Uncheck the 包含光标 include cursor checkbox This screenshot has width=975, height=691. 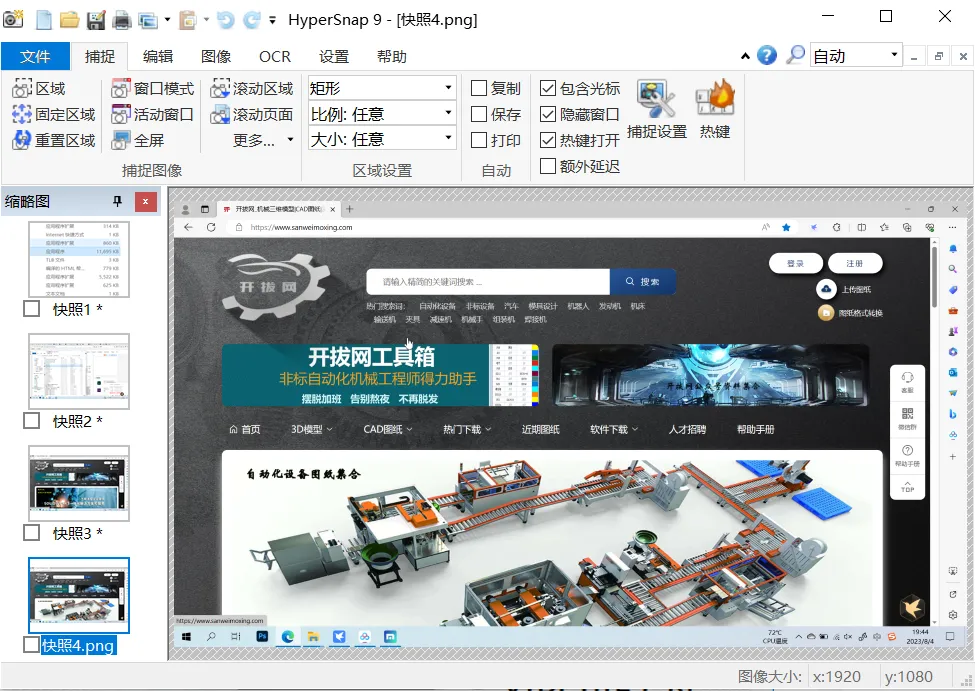pos(548,88)
